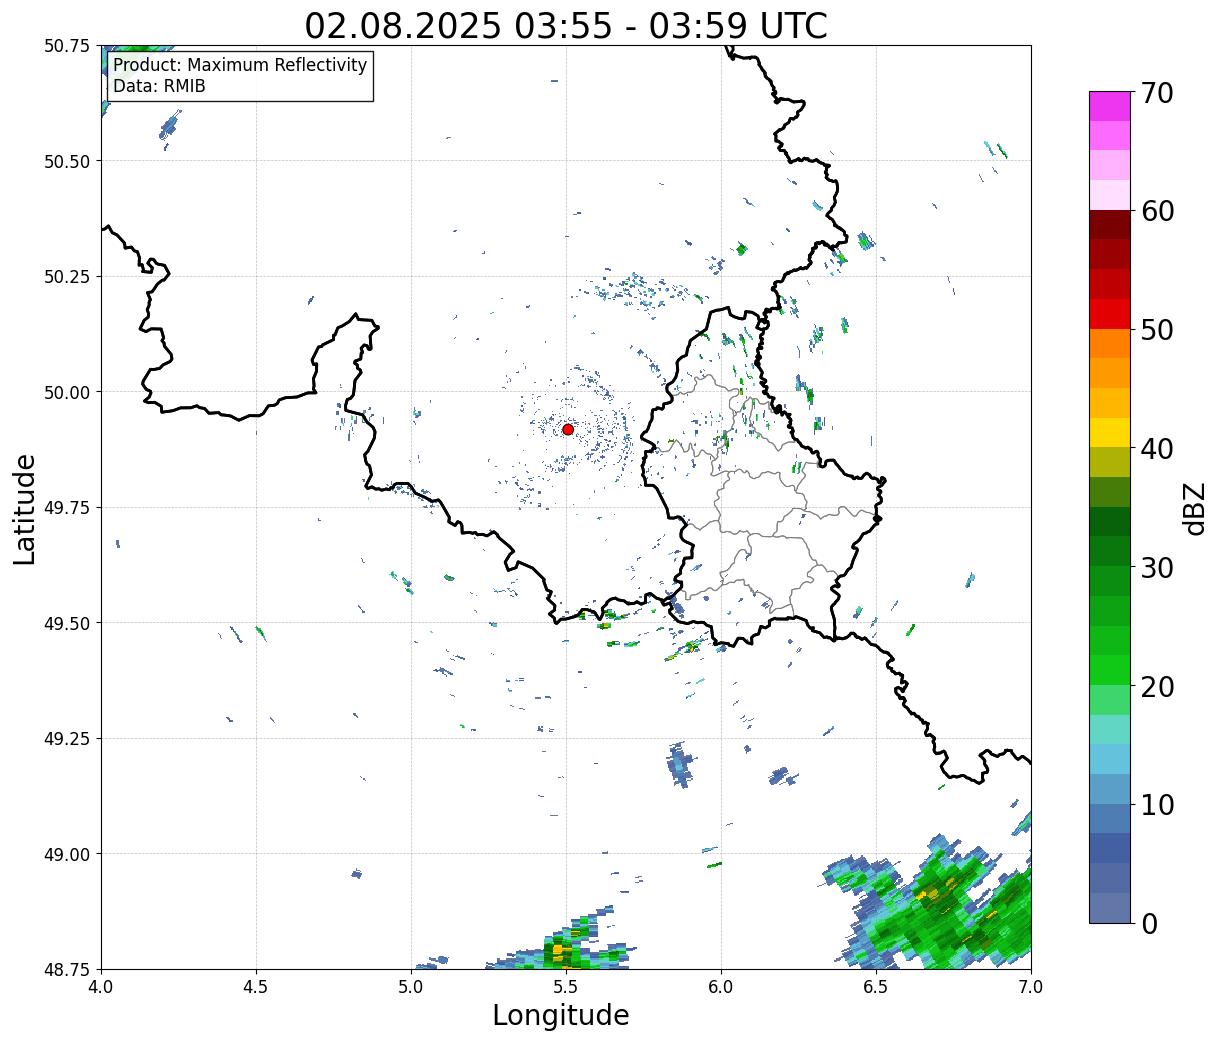The image size is (1219, 1040).
Task: Click the 'Product: Maximum Reflectivity' text
Action: click(240, 65)
